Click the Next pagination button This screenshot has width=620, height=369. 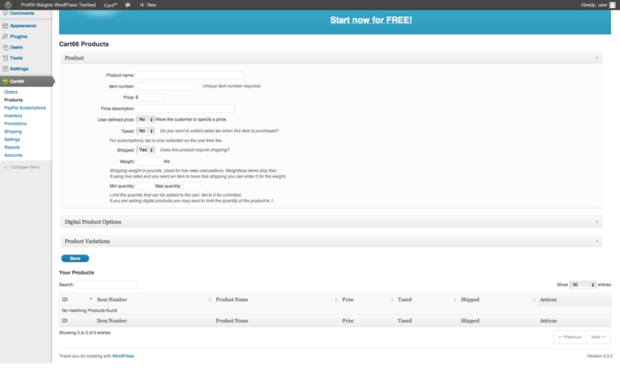tap(598, 337)
